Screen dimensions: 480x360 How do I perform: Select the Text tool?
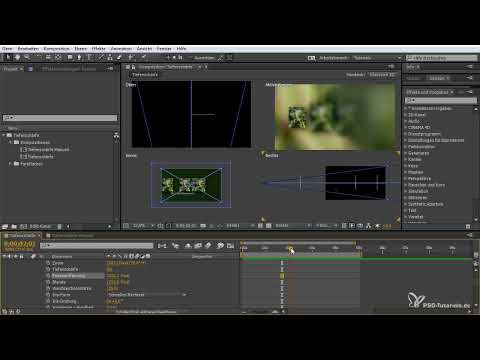click(x=89, y=57)
